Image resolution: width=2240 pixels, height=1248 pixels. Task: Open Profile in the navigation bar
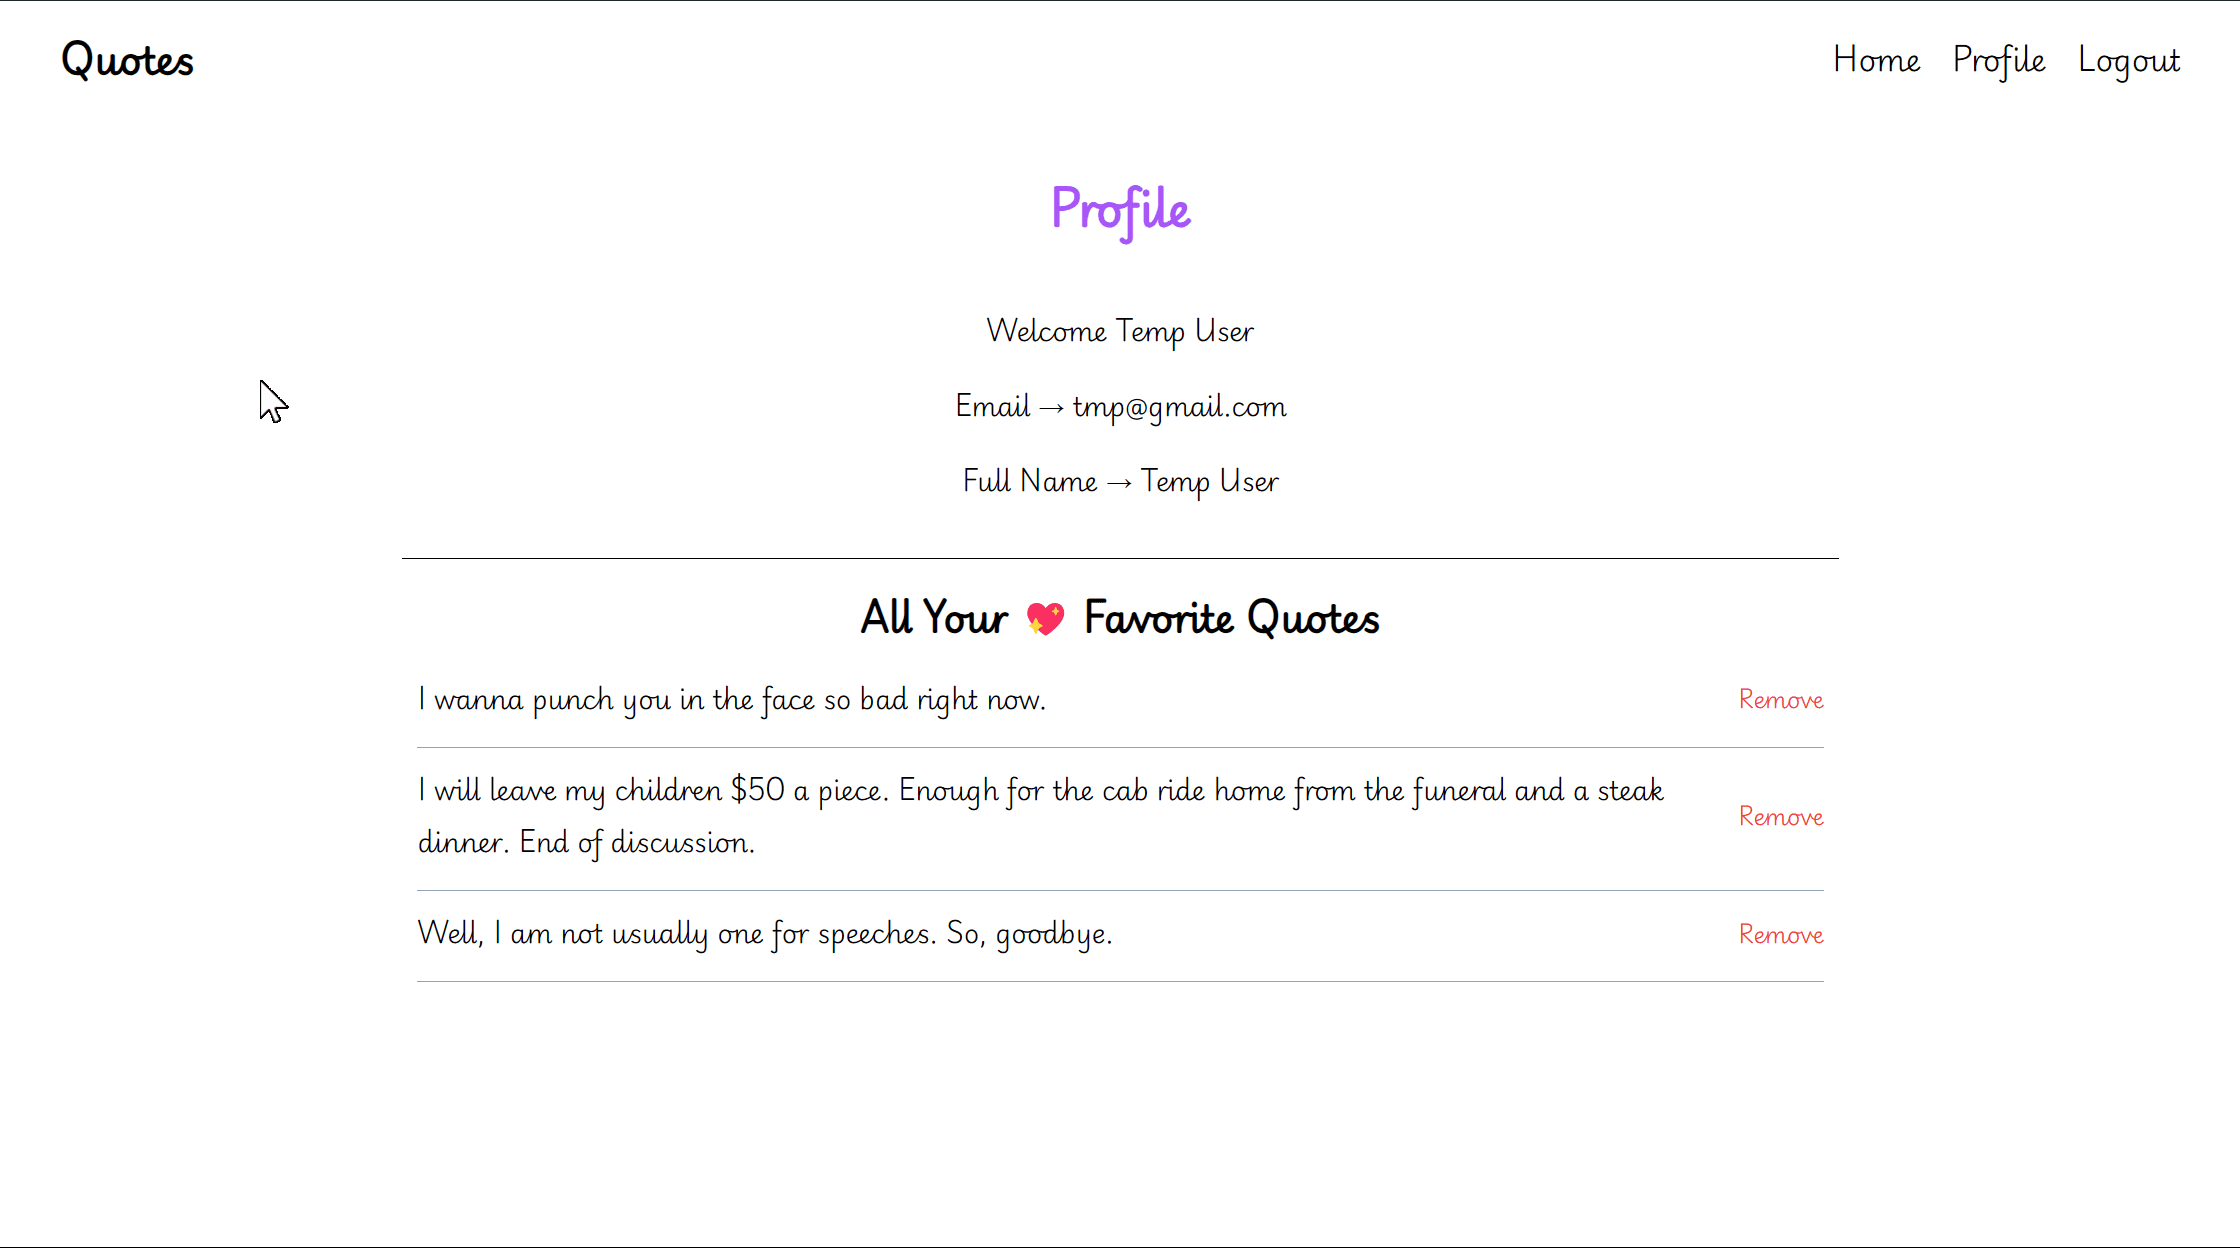[x=1998, y=60]
